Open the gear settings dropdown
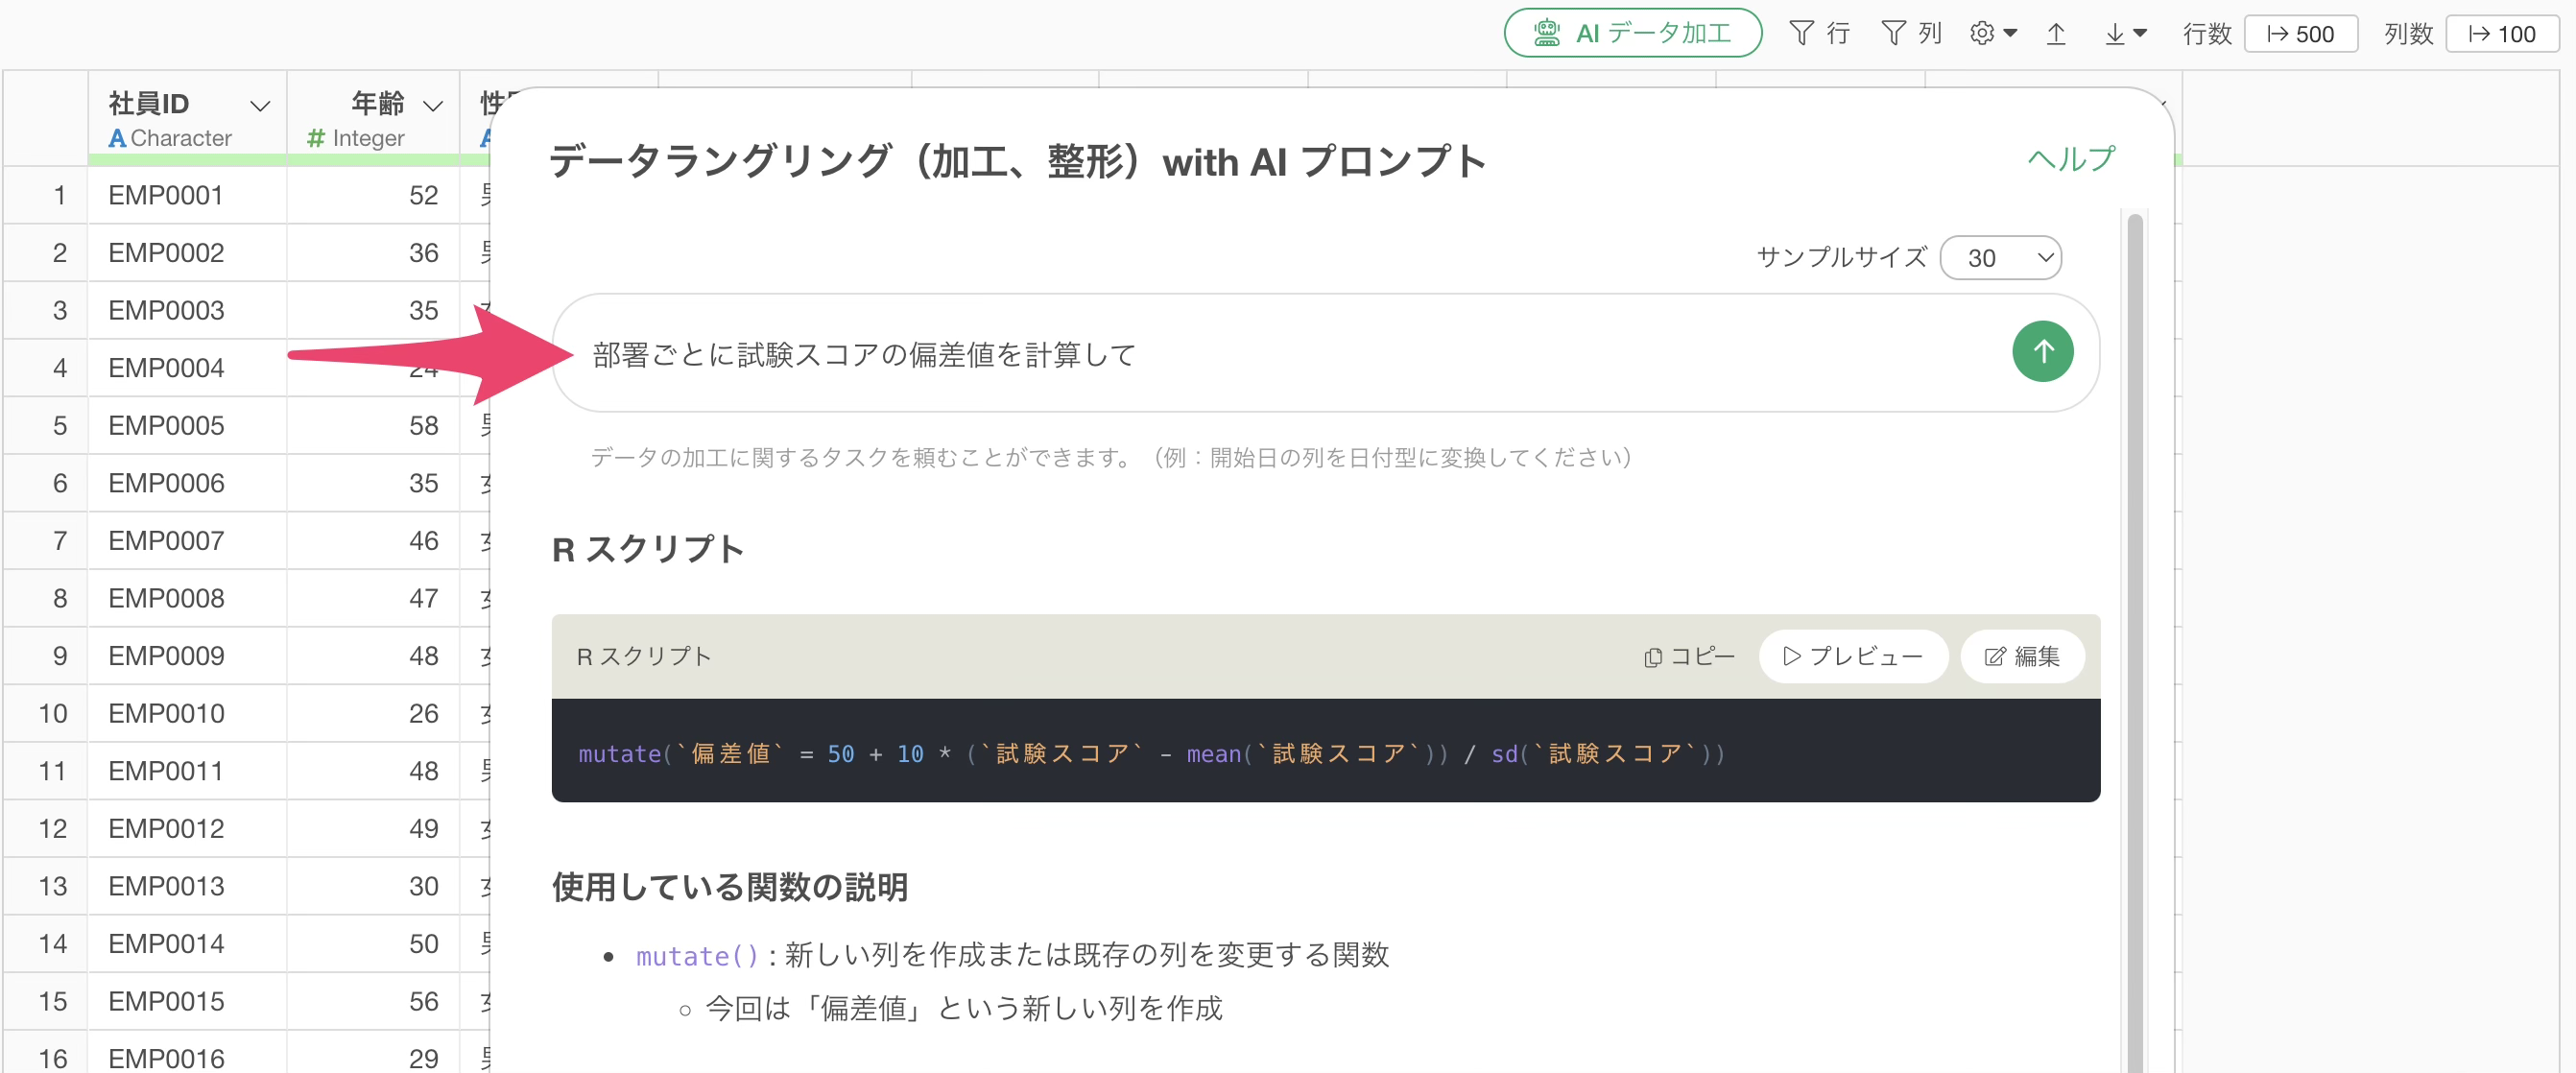 1992,33
